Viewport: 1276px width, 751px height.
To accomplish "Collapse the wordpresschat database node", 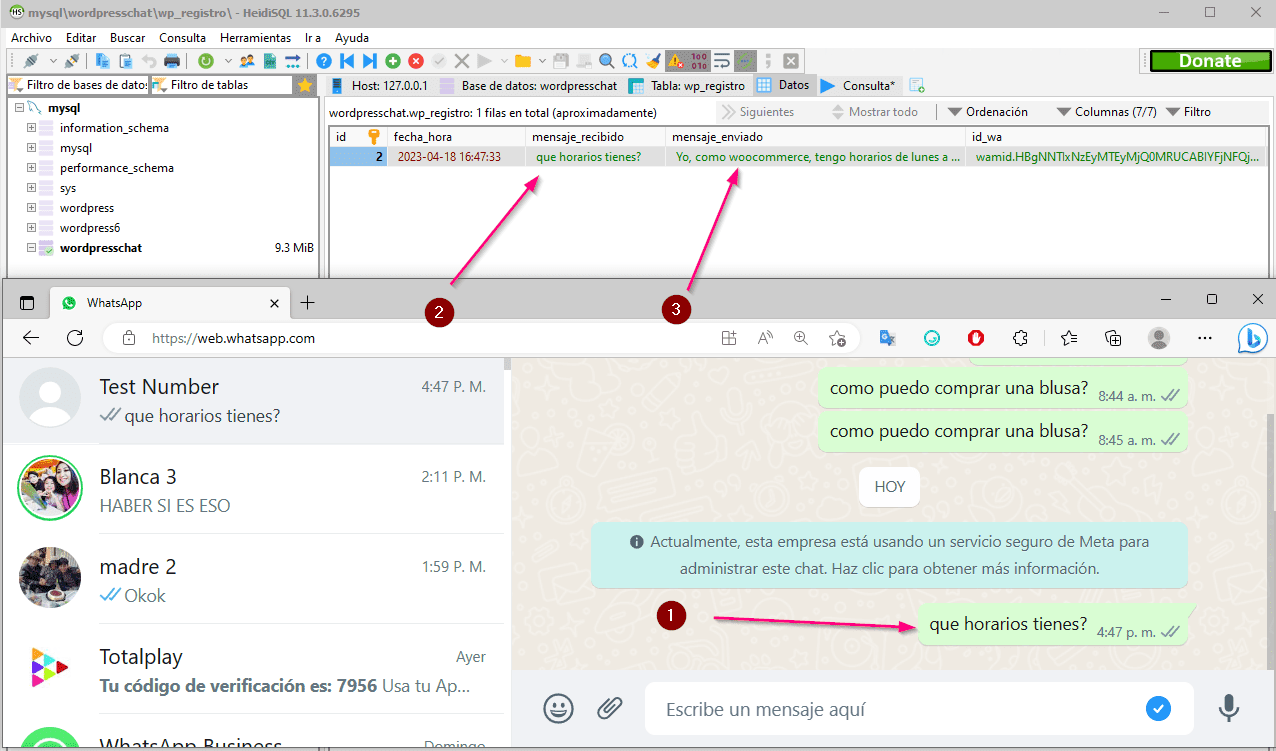I will pos(31,248).
